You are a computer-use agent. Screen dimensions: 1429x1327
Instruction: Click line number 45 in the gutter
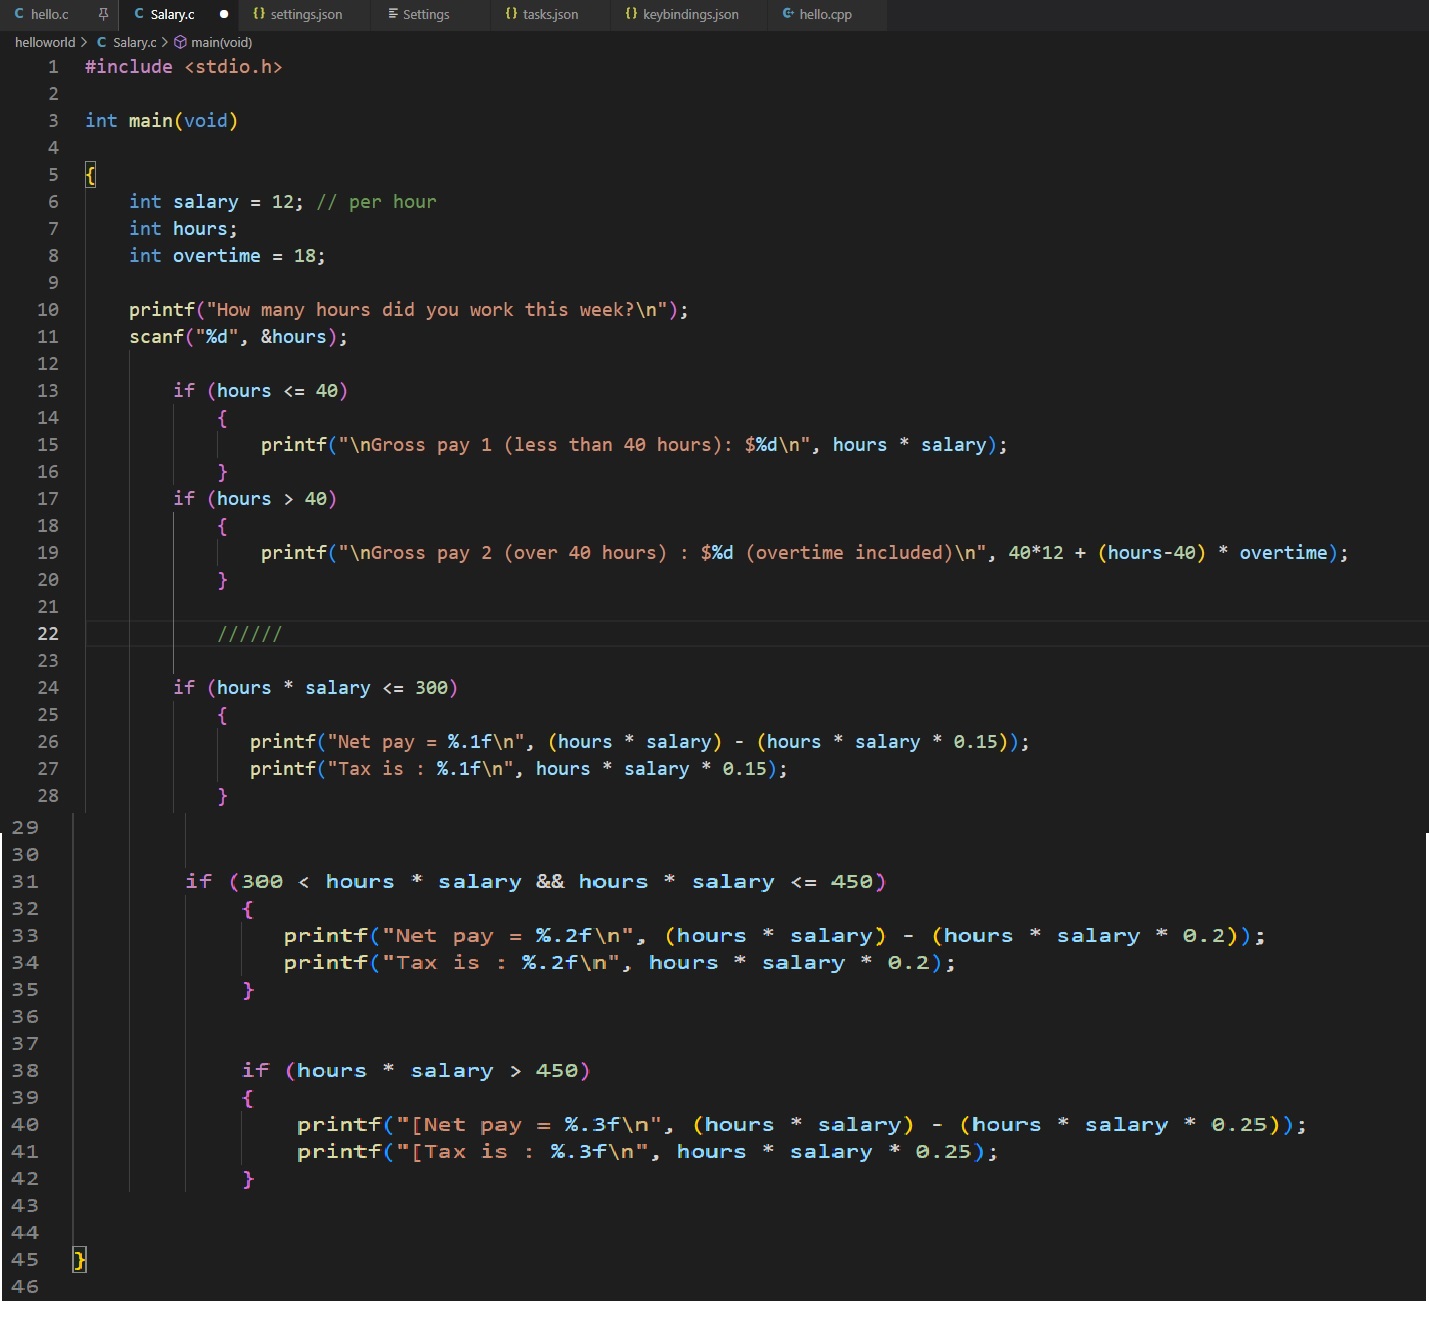(25, 1260)
